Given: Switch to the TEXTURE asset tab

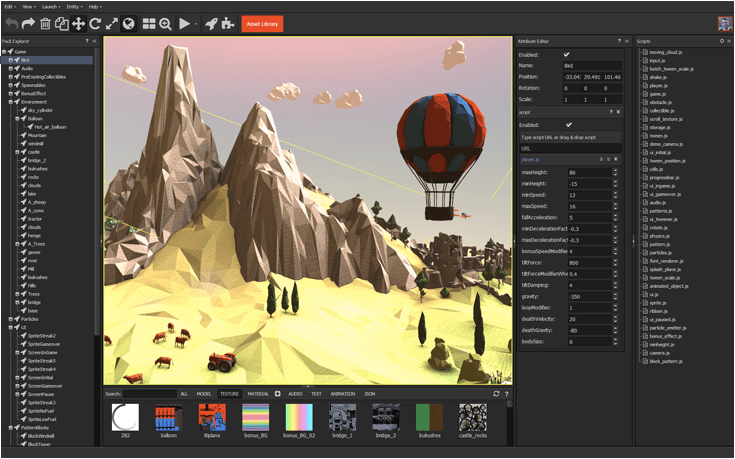Looking at the screenshot, I should tap(229, 394).
